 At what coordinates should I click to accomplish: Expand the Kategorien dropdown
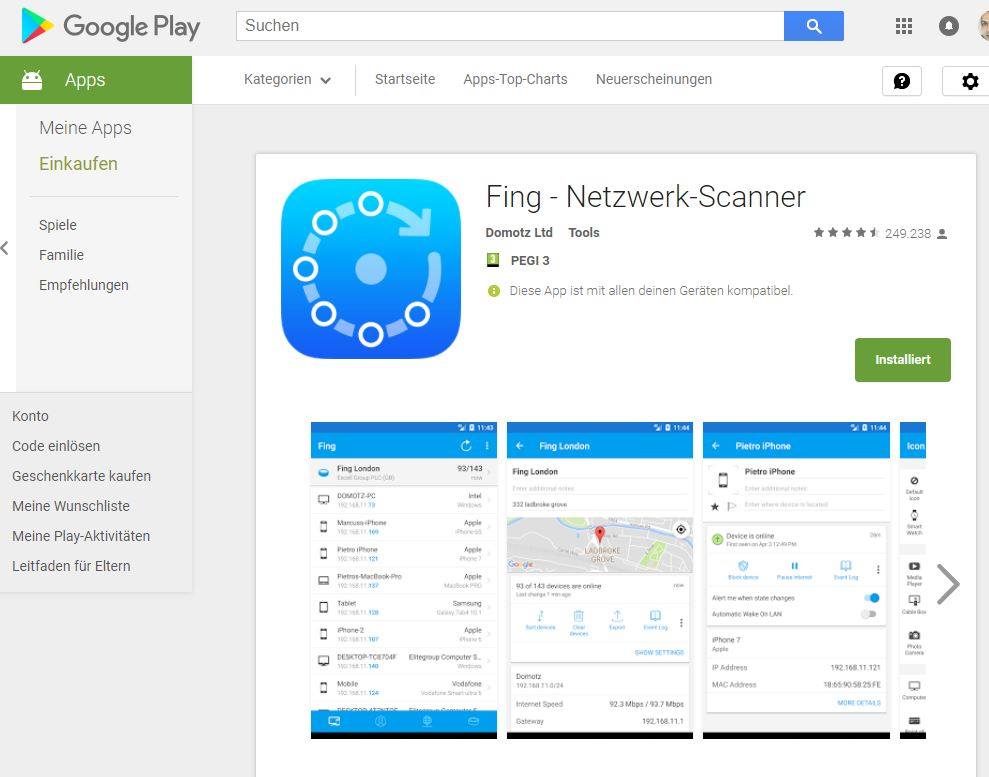point(287,79)
